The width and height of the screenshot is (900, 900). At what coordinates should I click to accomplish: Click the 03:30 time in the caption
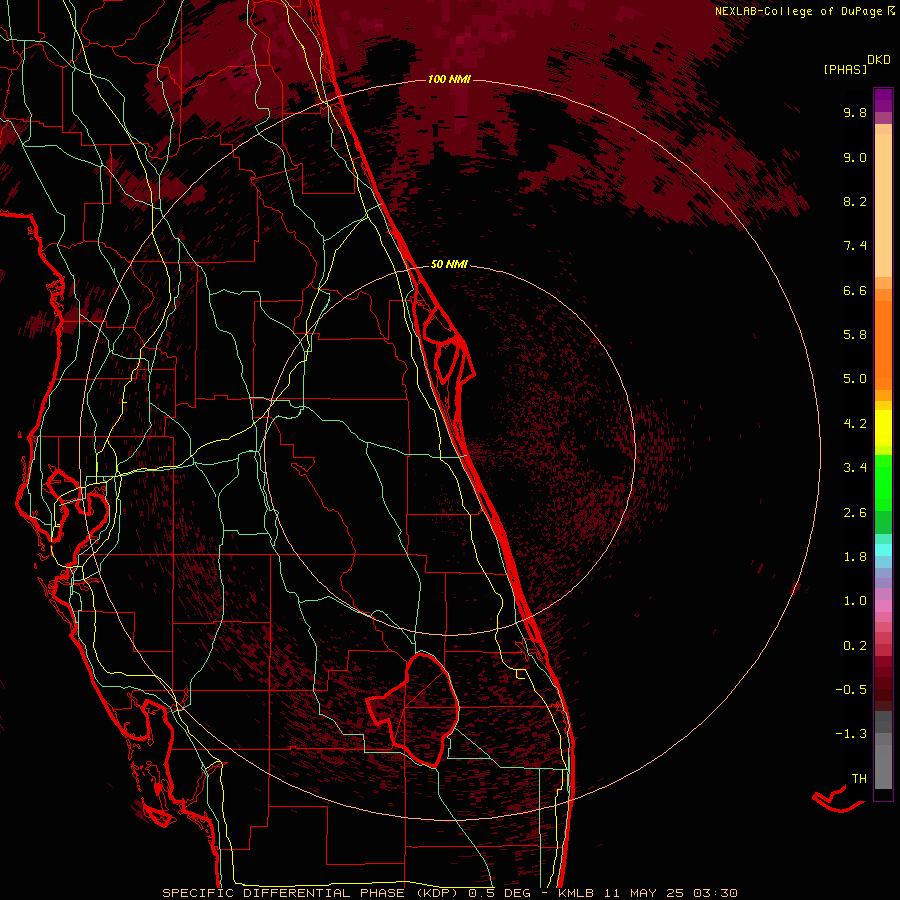[715, 893]
